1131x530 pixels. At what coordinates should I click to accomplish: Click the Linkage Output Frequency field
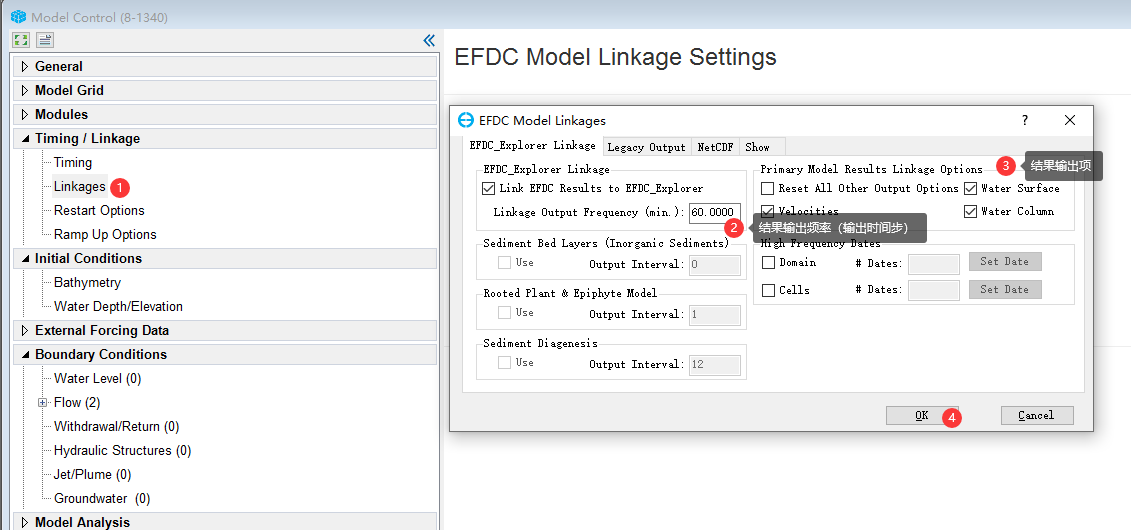[x=714, y=212]
